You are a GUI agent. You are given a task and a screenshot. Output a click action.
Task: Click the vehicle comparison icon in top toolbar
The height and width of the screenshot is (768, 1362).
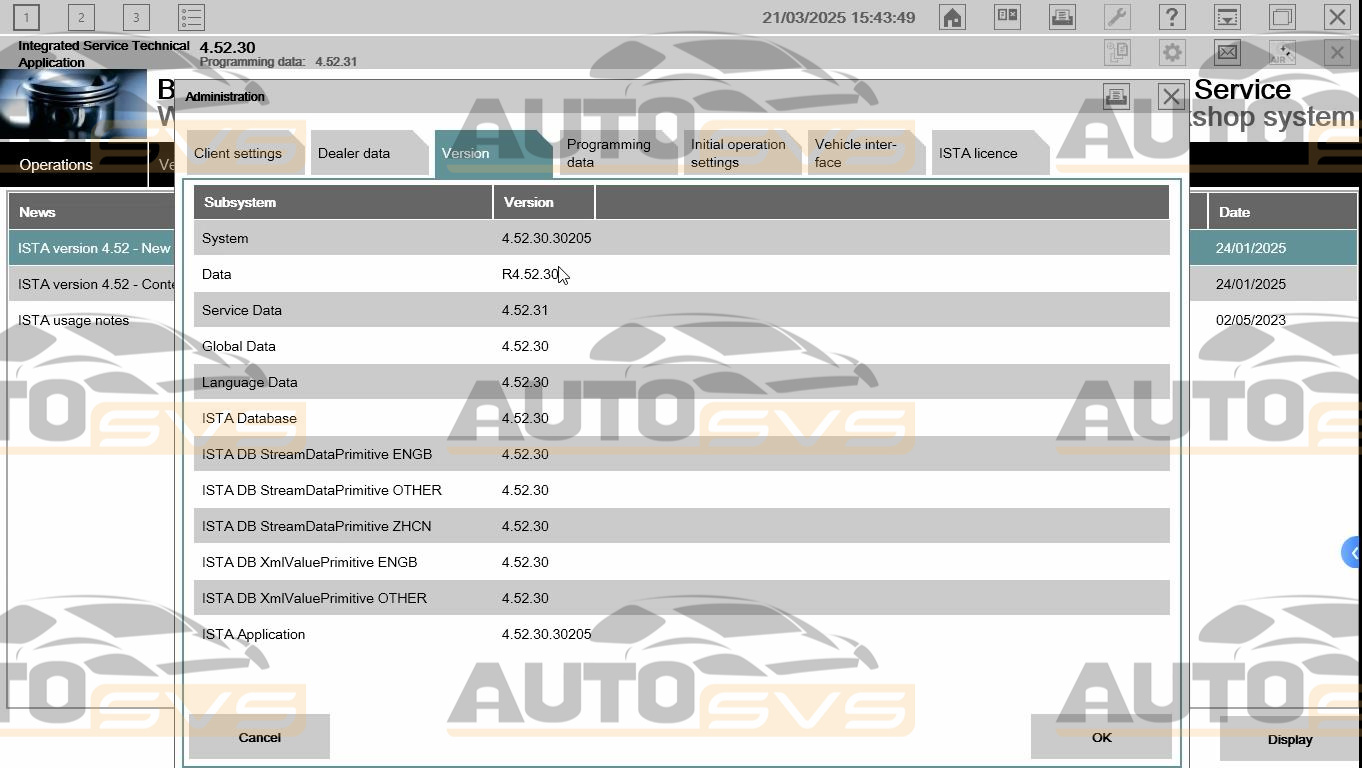[1007, 17]
